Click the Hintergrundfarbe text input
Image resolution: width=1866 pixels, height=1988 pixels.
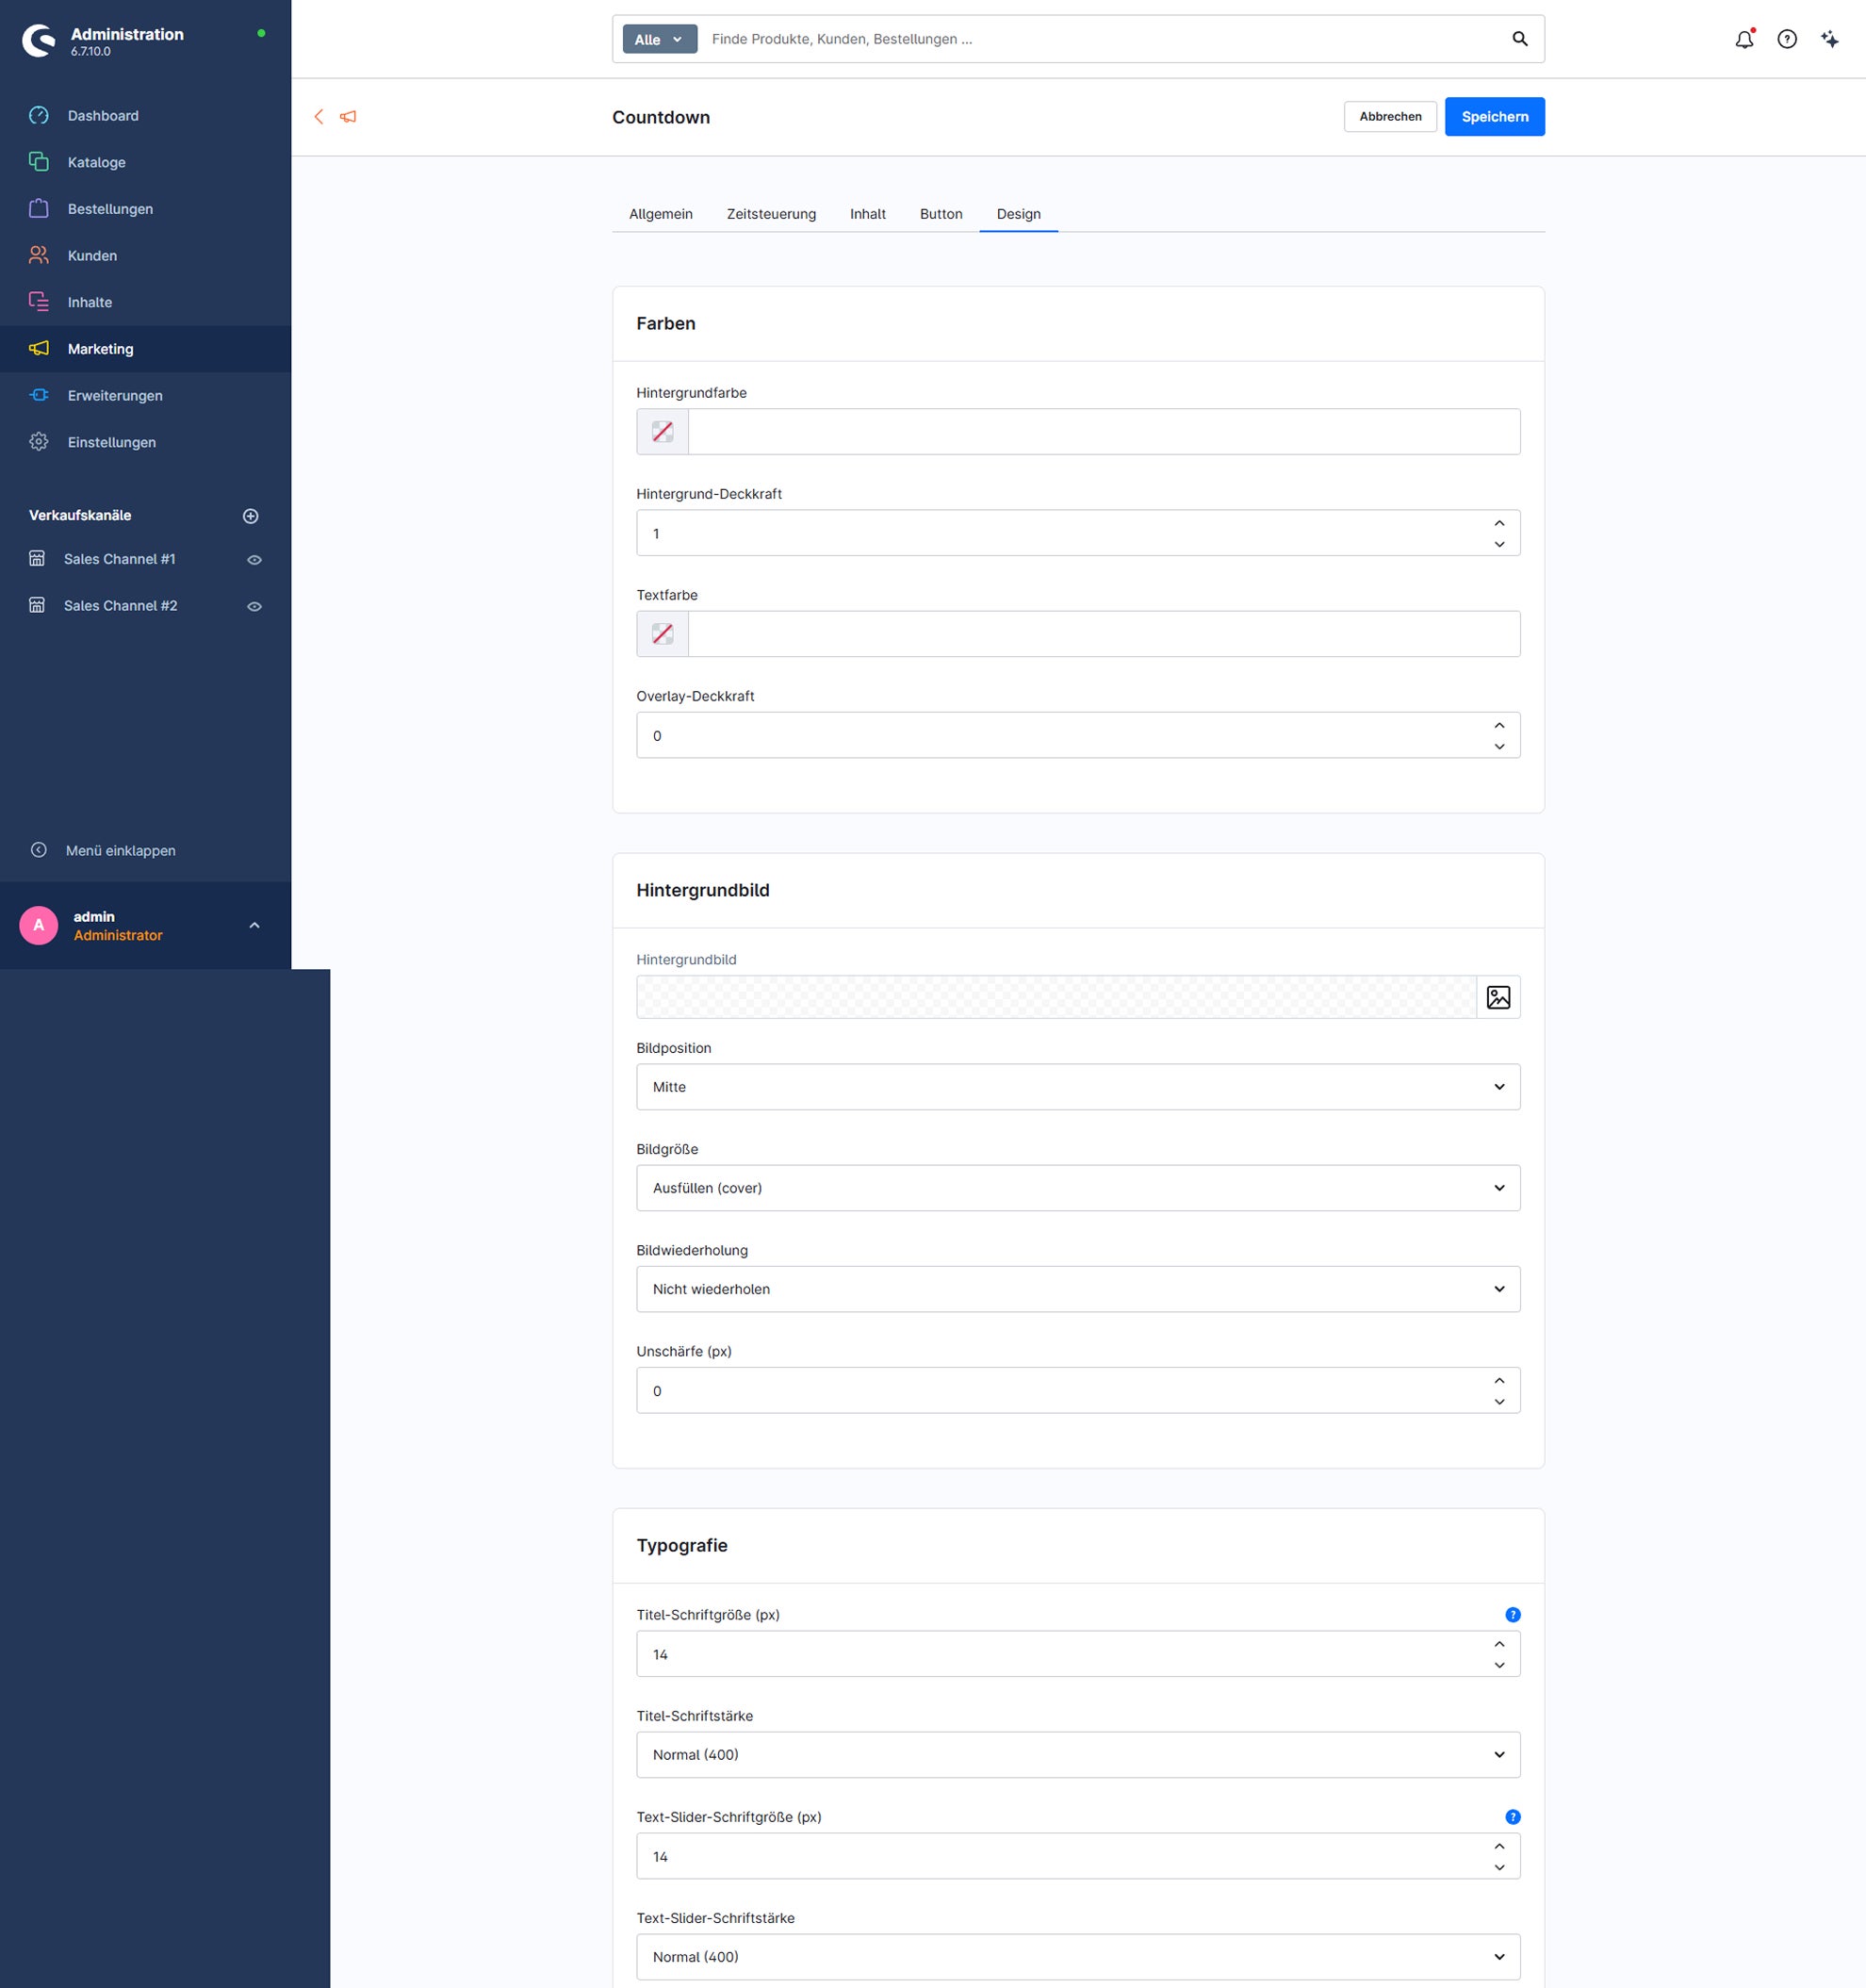(x=1104, y=432)
